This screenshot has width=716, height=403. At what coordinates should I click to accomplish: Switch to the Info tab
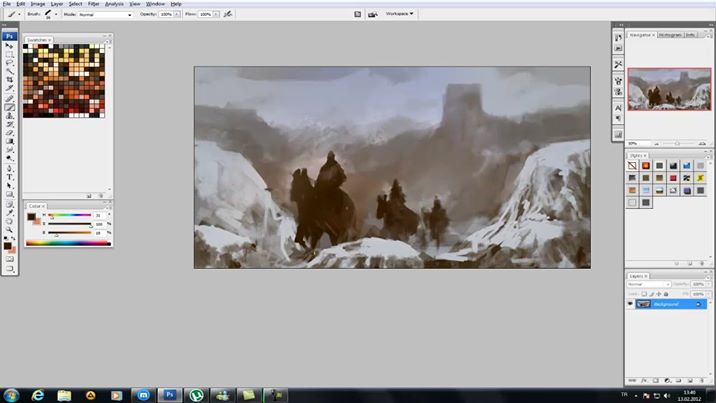(690, 35)
